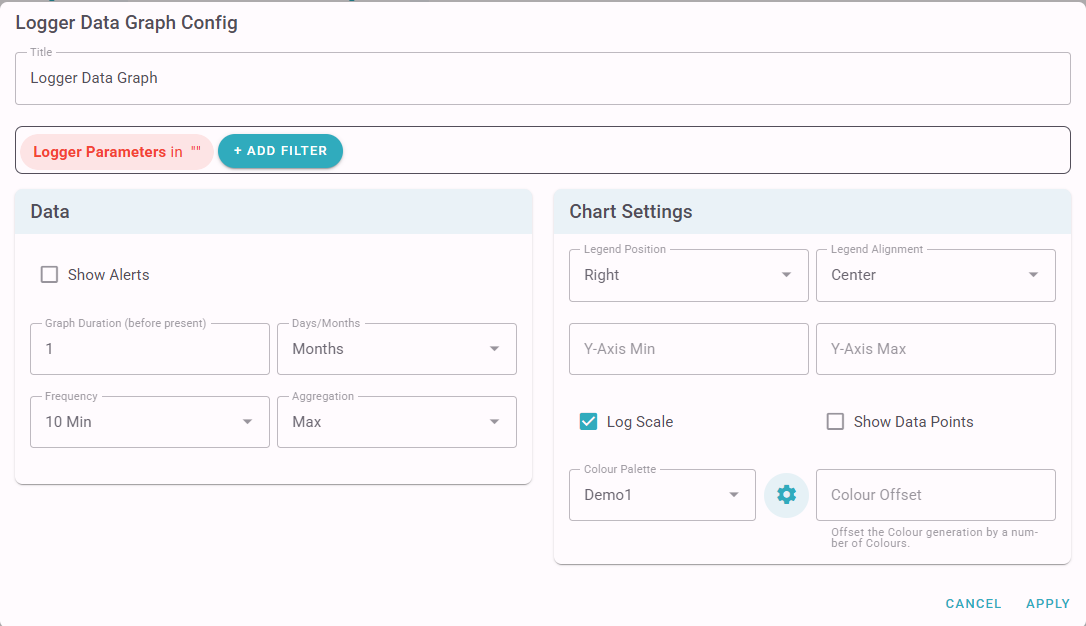
Task: Focus the Title text field
Action: click(542, 78)
